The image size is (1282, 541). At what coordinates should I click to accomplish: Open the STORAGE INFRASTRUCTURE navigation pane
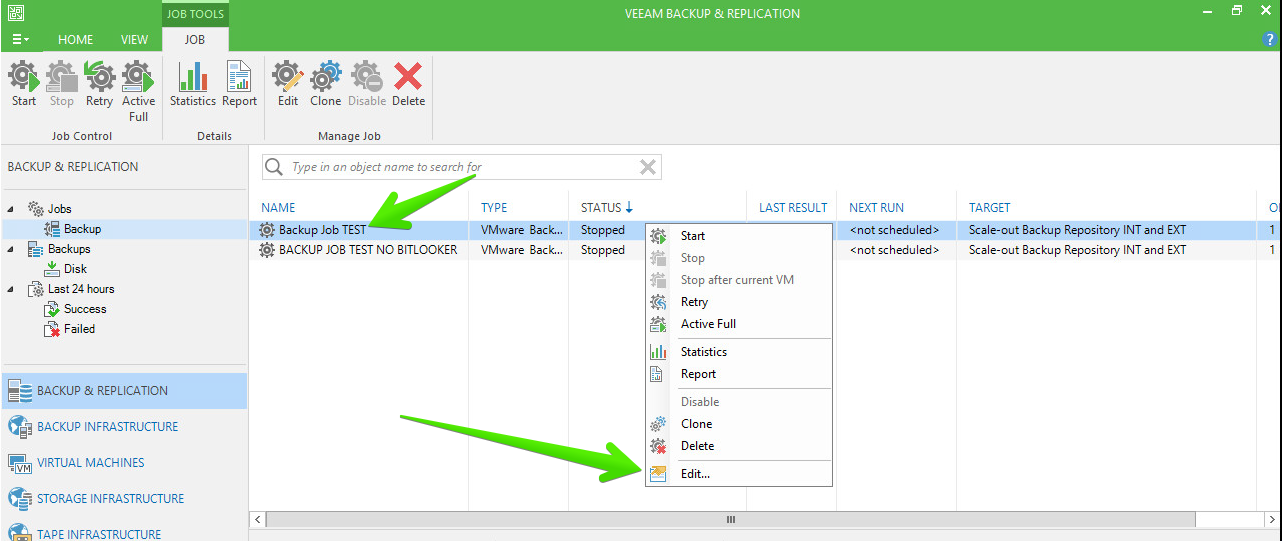click(124, 499)
